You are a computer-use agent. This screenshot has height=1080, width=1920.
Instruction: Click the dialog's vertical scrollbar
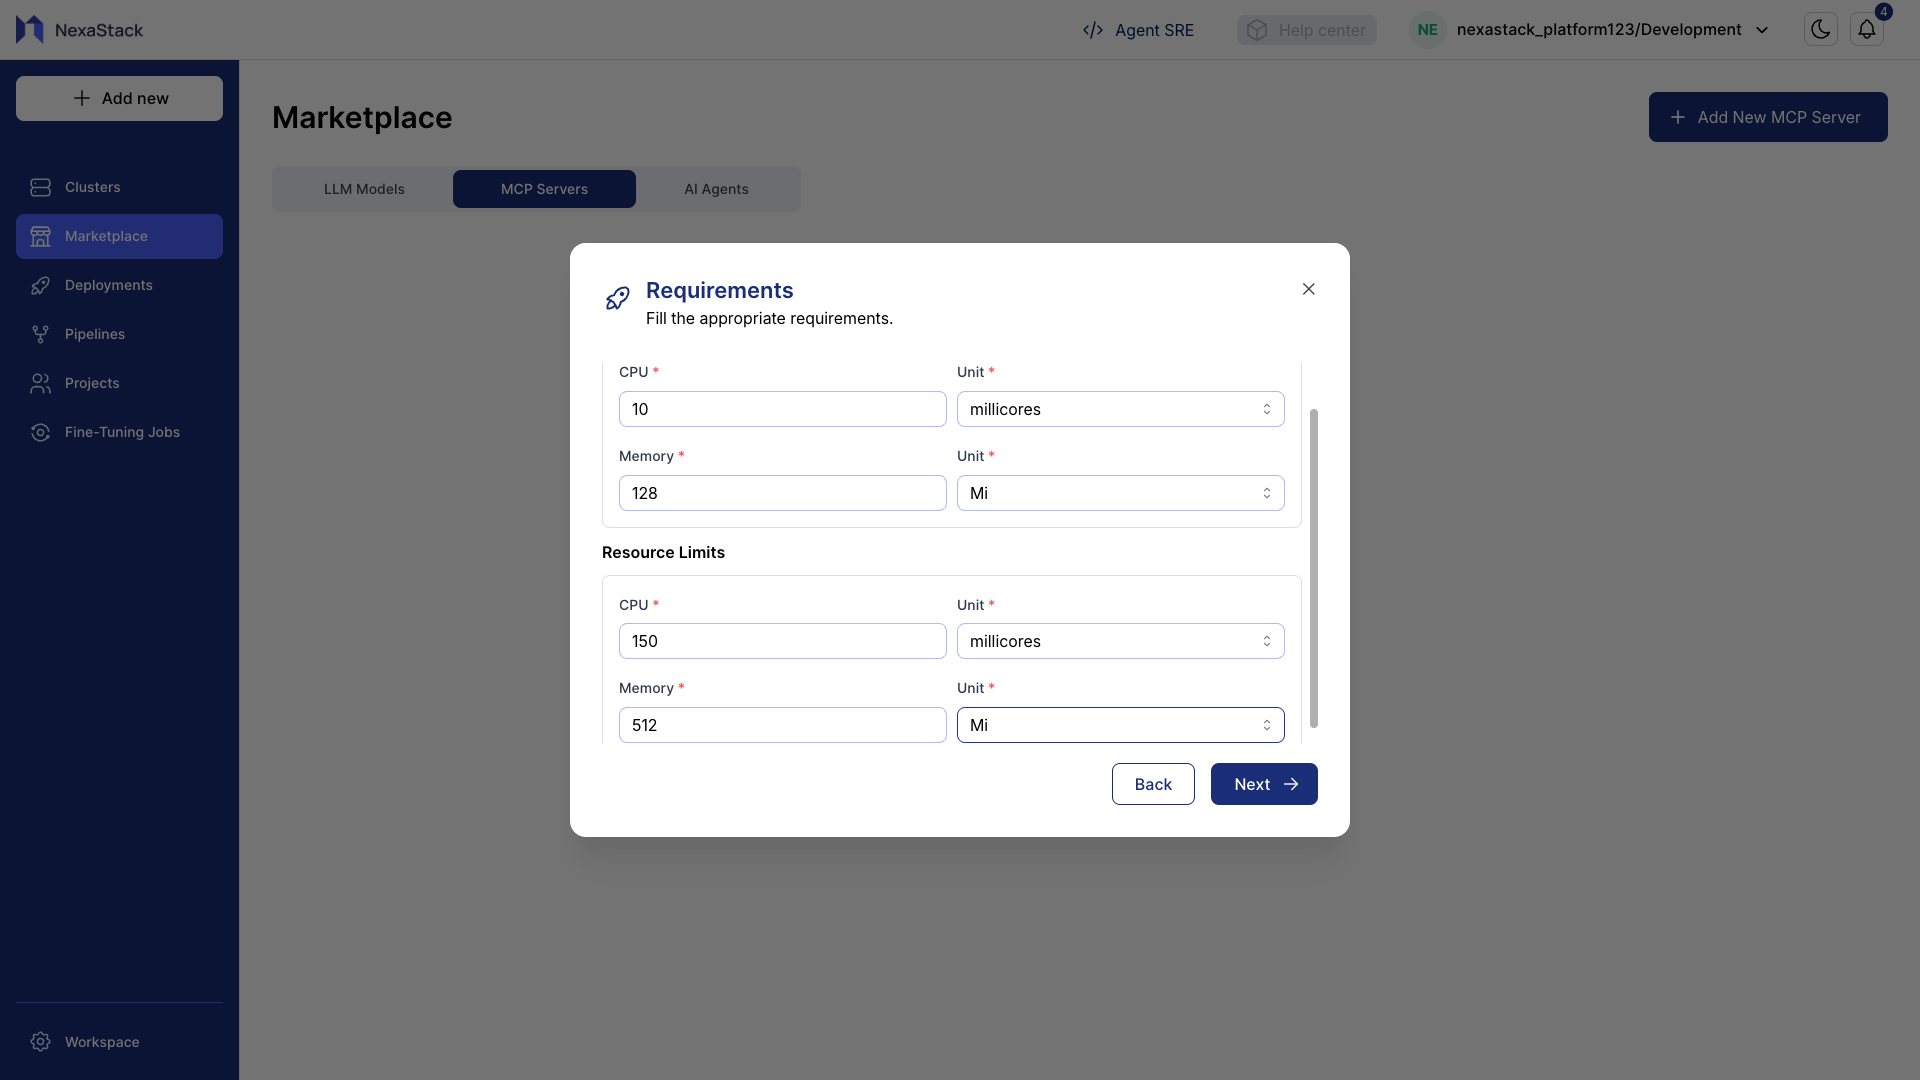pyautogui.click(x=1313, y=568)
